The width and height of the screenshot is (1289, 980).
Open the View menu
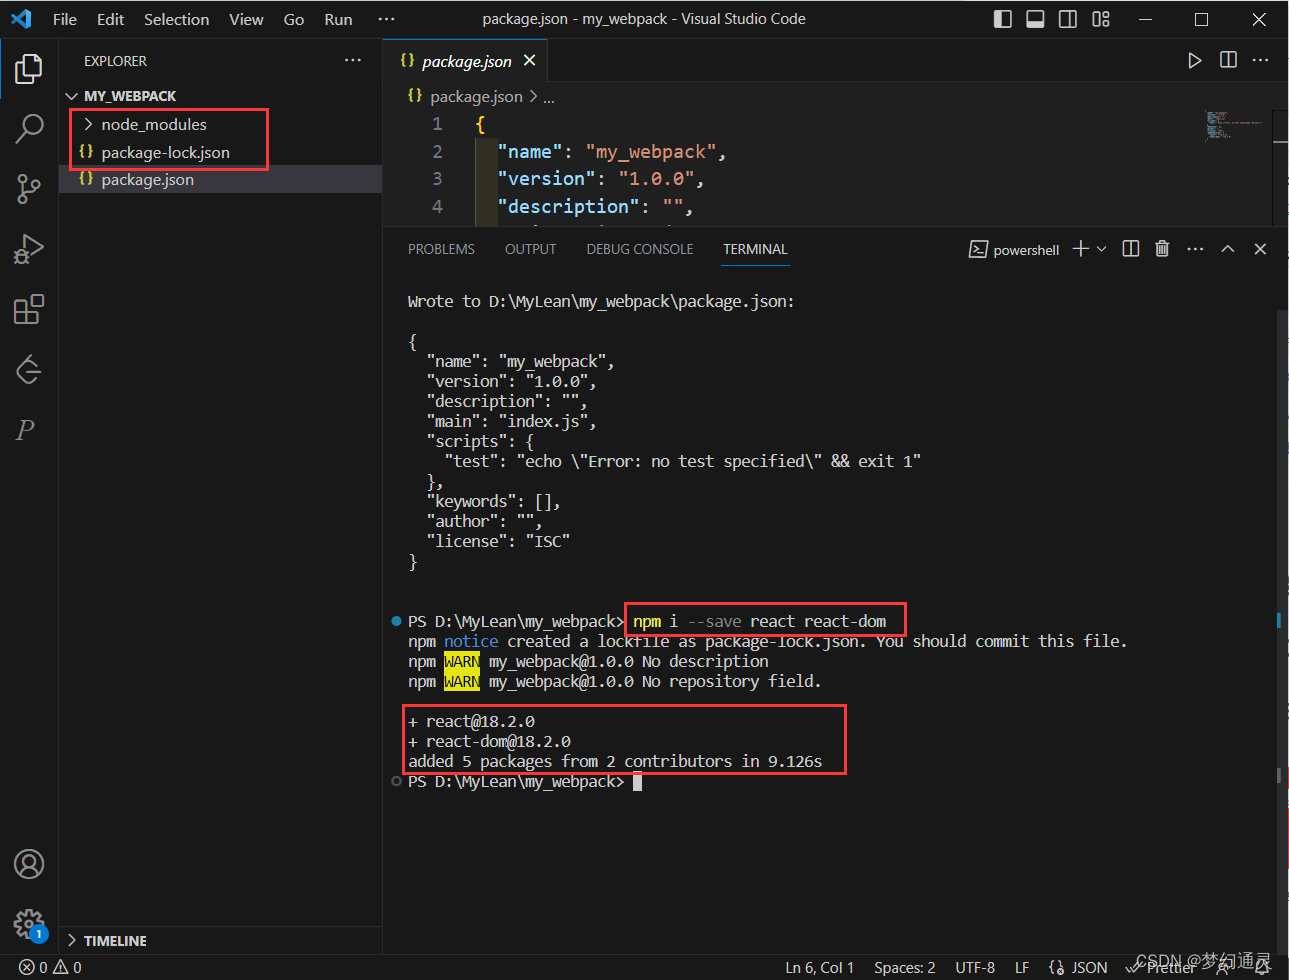click(x=246, y=19)
